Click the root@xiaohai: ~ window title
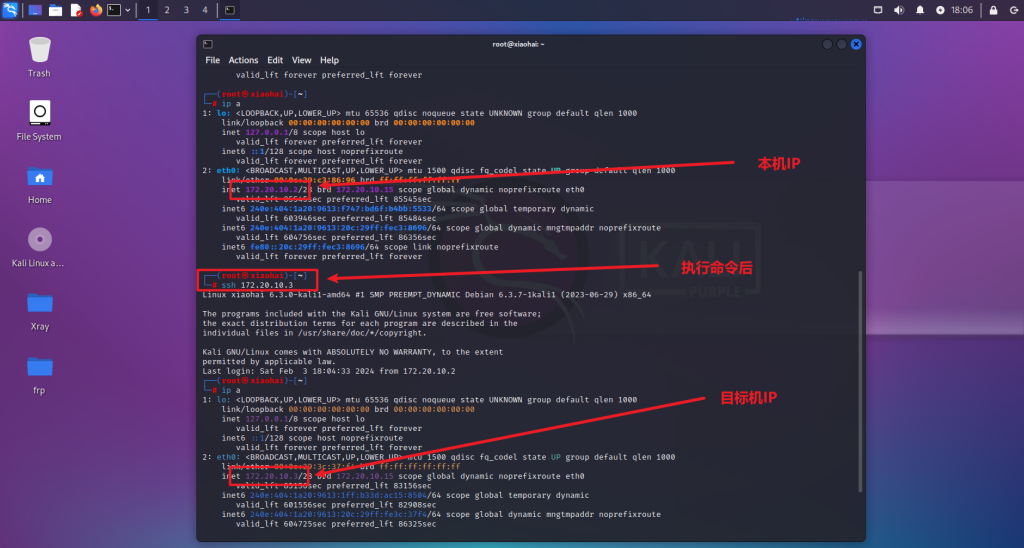Image resolution: width=1024 pixels, height=548 pixels. (x=518, y=44)
